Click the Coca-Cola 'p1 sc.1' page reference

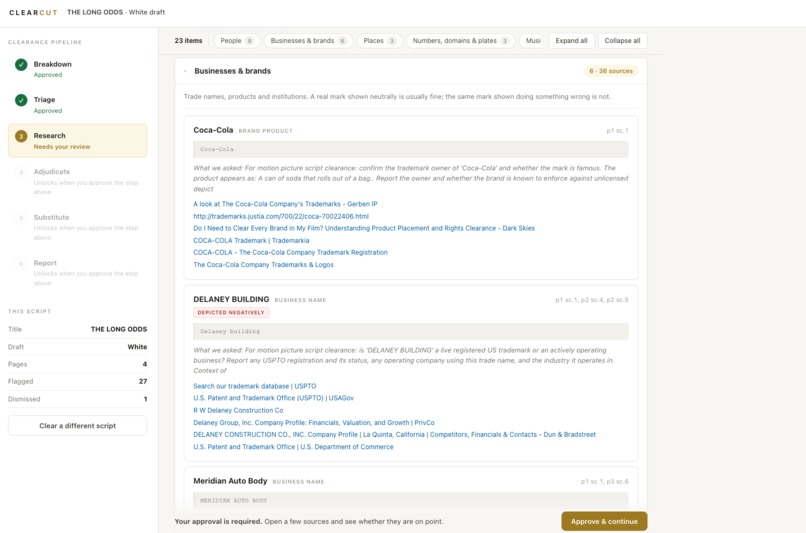[617, 131]
